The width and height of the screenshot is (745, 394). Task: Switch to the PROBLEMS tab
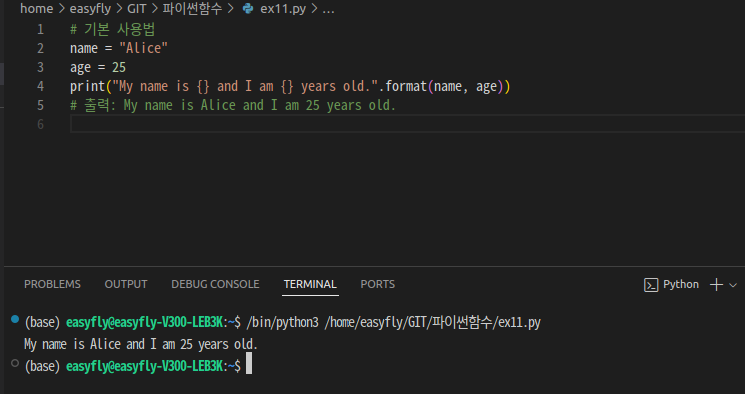[52, 284]
